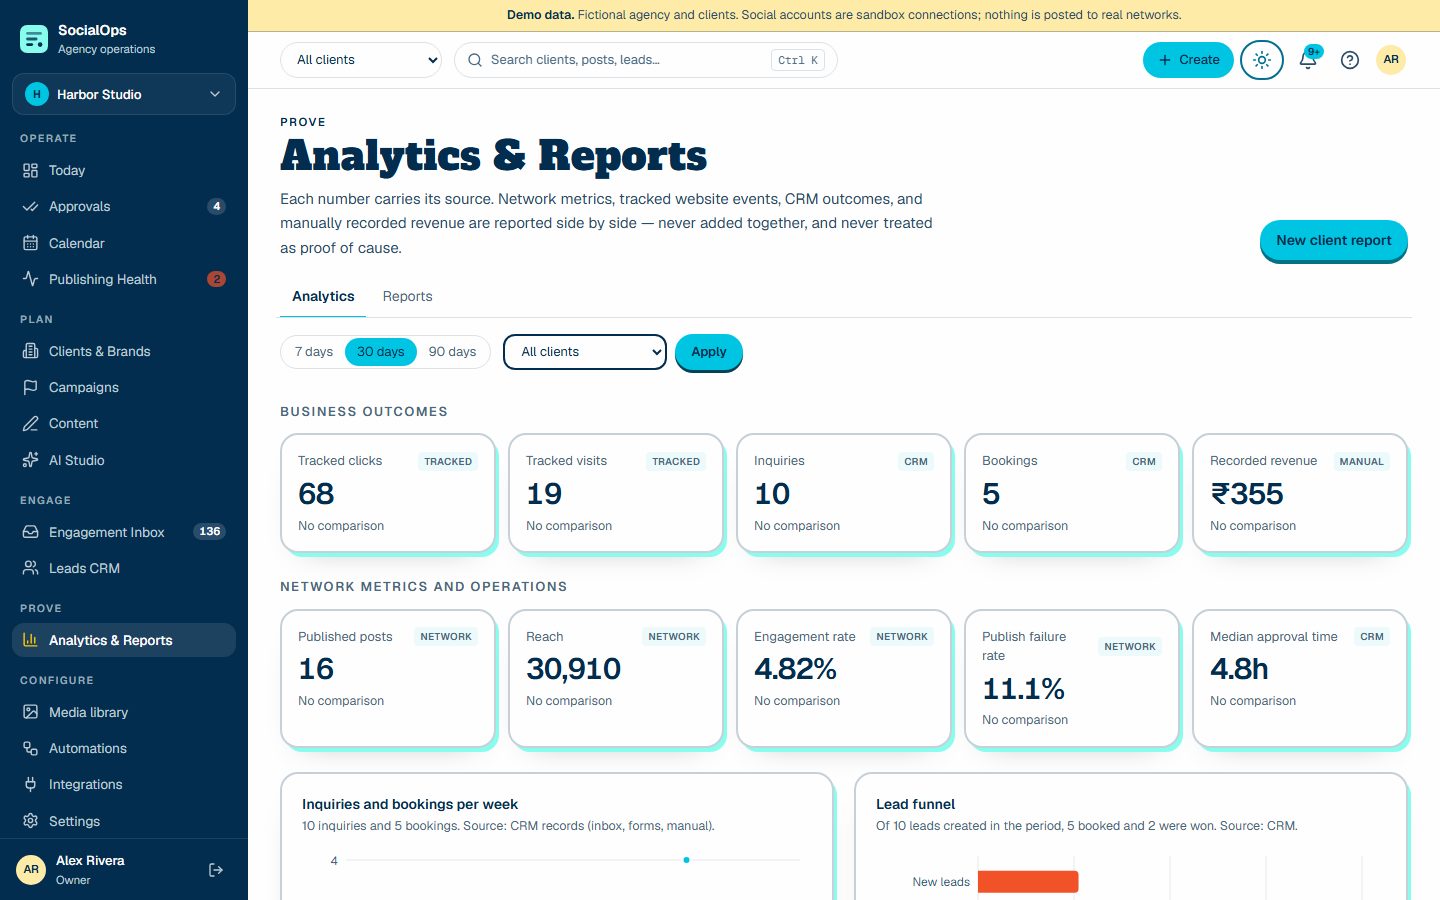This screenshot has height=900, width=1440.
Task: Switch to the Reports tab
Action: [407, 296]
